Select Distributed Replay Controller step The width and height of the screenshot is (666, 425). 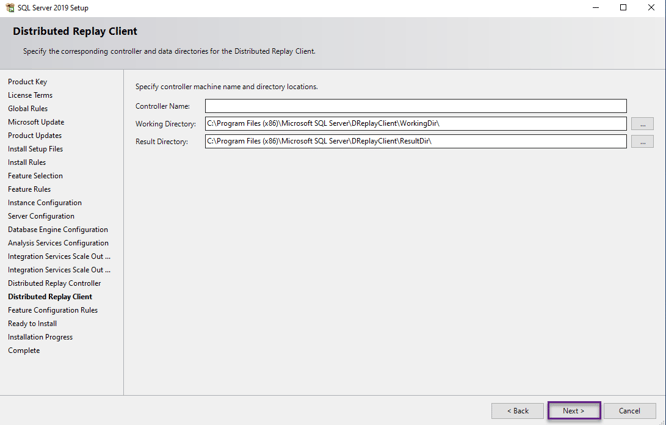[54, 283]
